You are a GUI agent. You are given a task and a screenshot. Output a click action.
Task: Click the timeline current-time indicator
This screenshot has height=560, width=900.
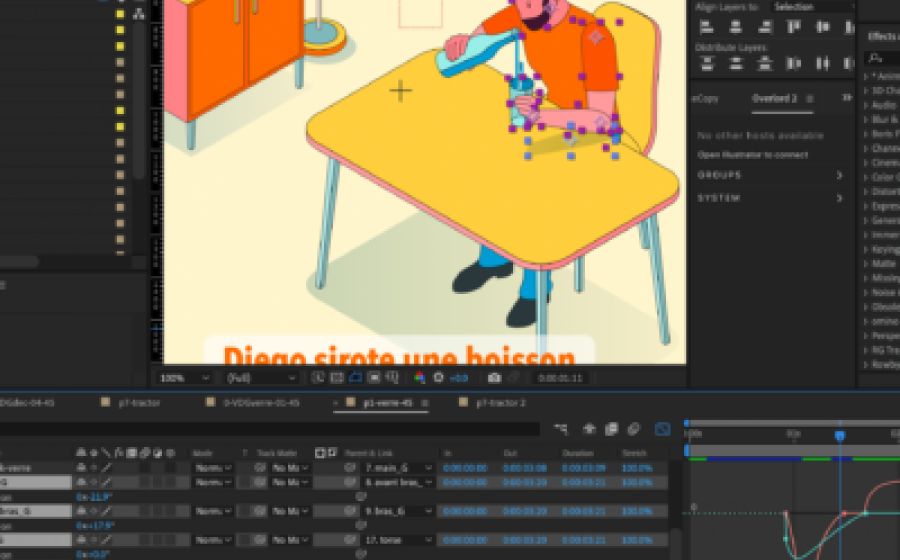click(839, 435)
